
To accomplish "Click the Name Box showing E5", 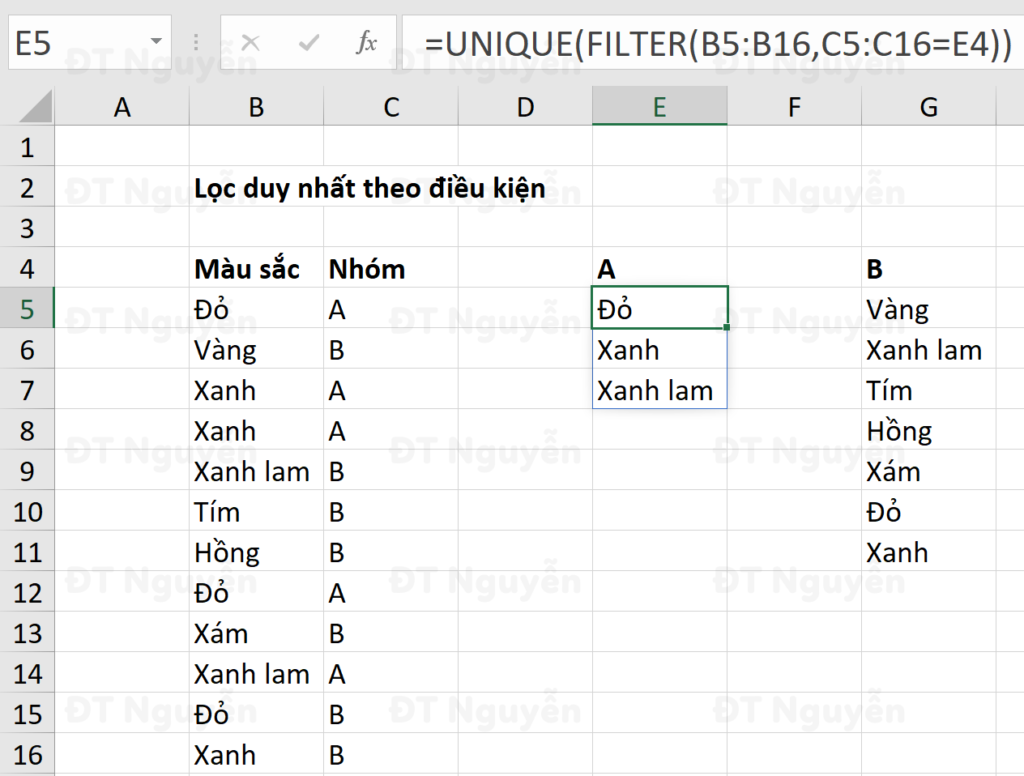I will pyautogui.click(x=89, y=42).
